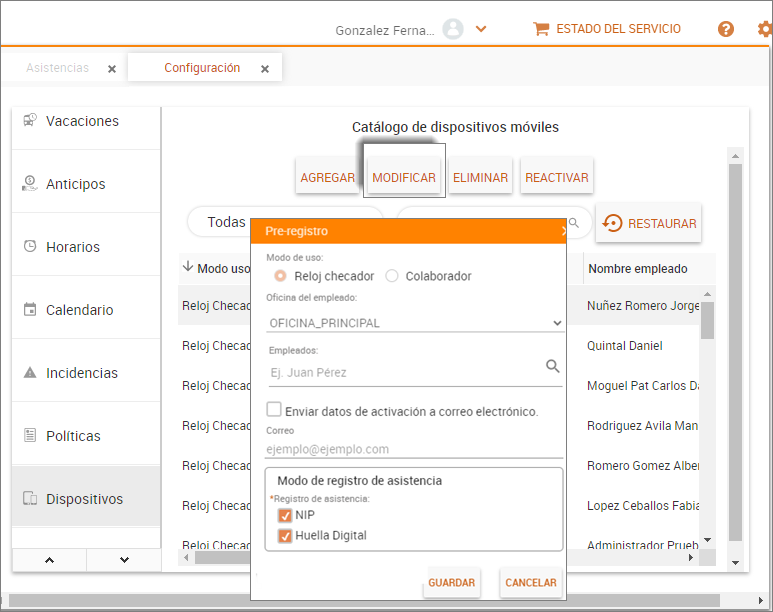The image size is (773, 612).
Task: Open settings gear icon in header
Action: pos(765,29)
